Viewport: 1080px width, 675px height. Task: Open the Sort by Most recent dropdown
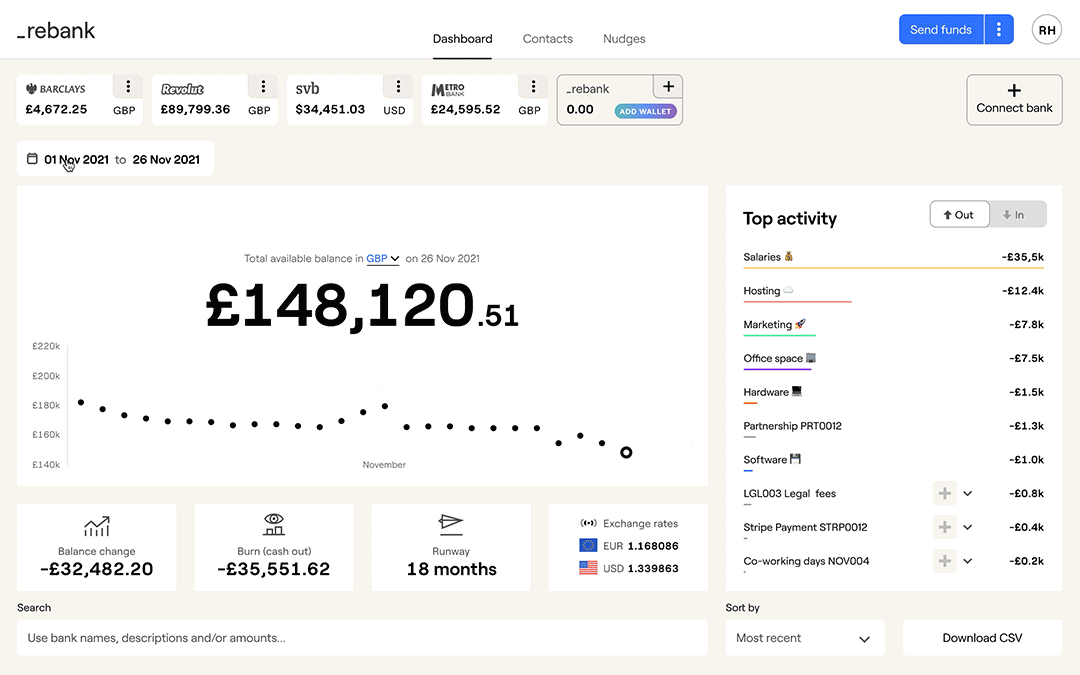[x=805, y=638]
